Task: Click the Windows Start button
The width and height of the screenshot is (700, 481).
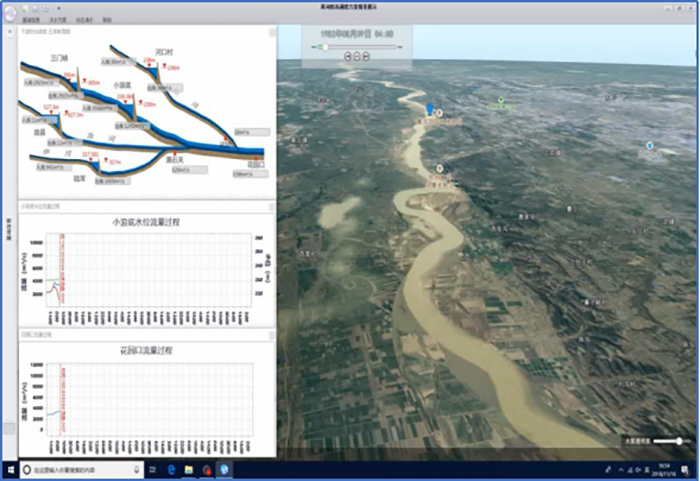Action: click(x=10, y=469)
